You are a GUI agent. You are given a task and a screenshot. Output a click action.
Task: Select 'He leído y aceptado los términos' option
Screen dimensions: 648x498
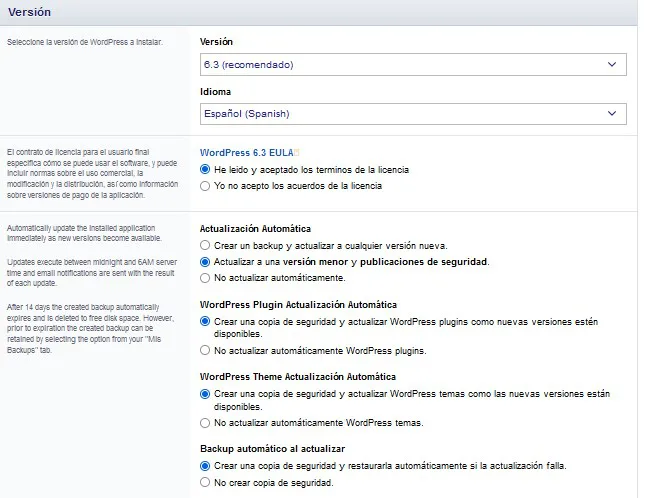206,170
